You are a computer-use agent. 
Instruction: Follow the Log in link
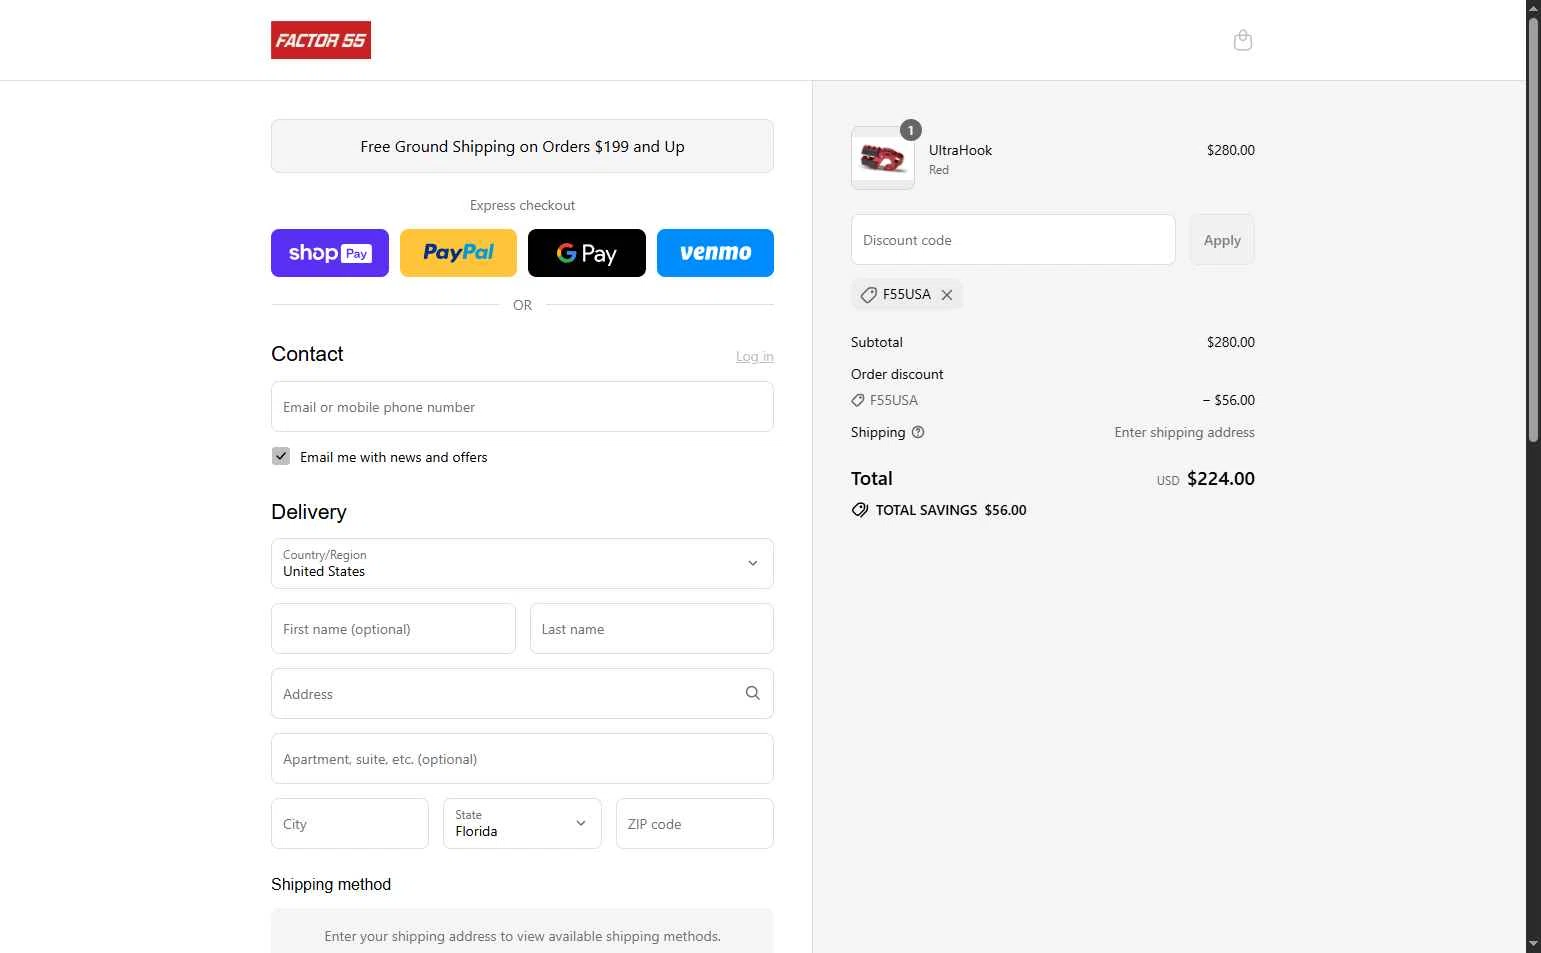tap(755, 357)
